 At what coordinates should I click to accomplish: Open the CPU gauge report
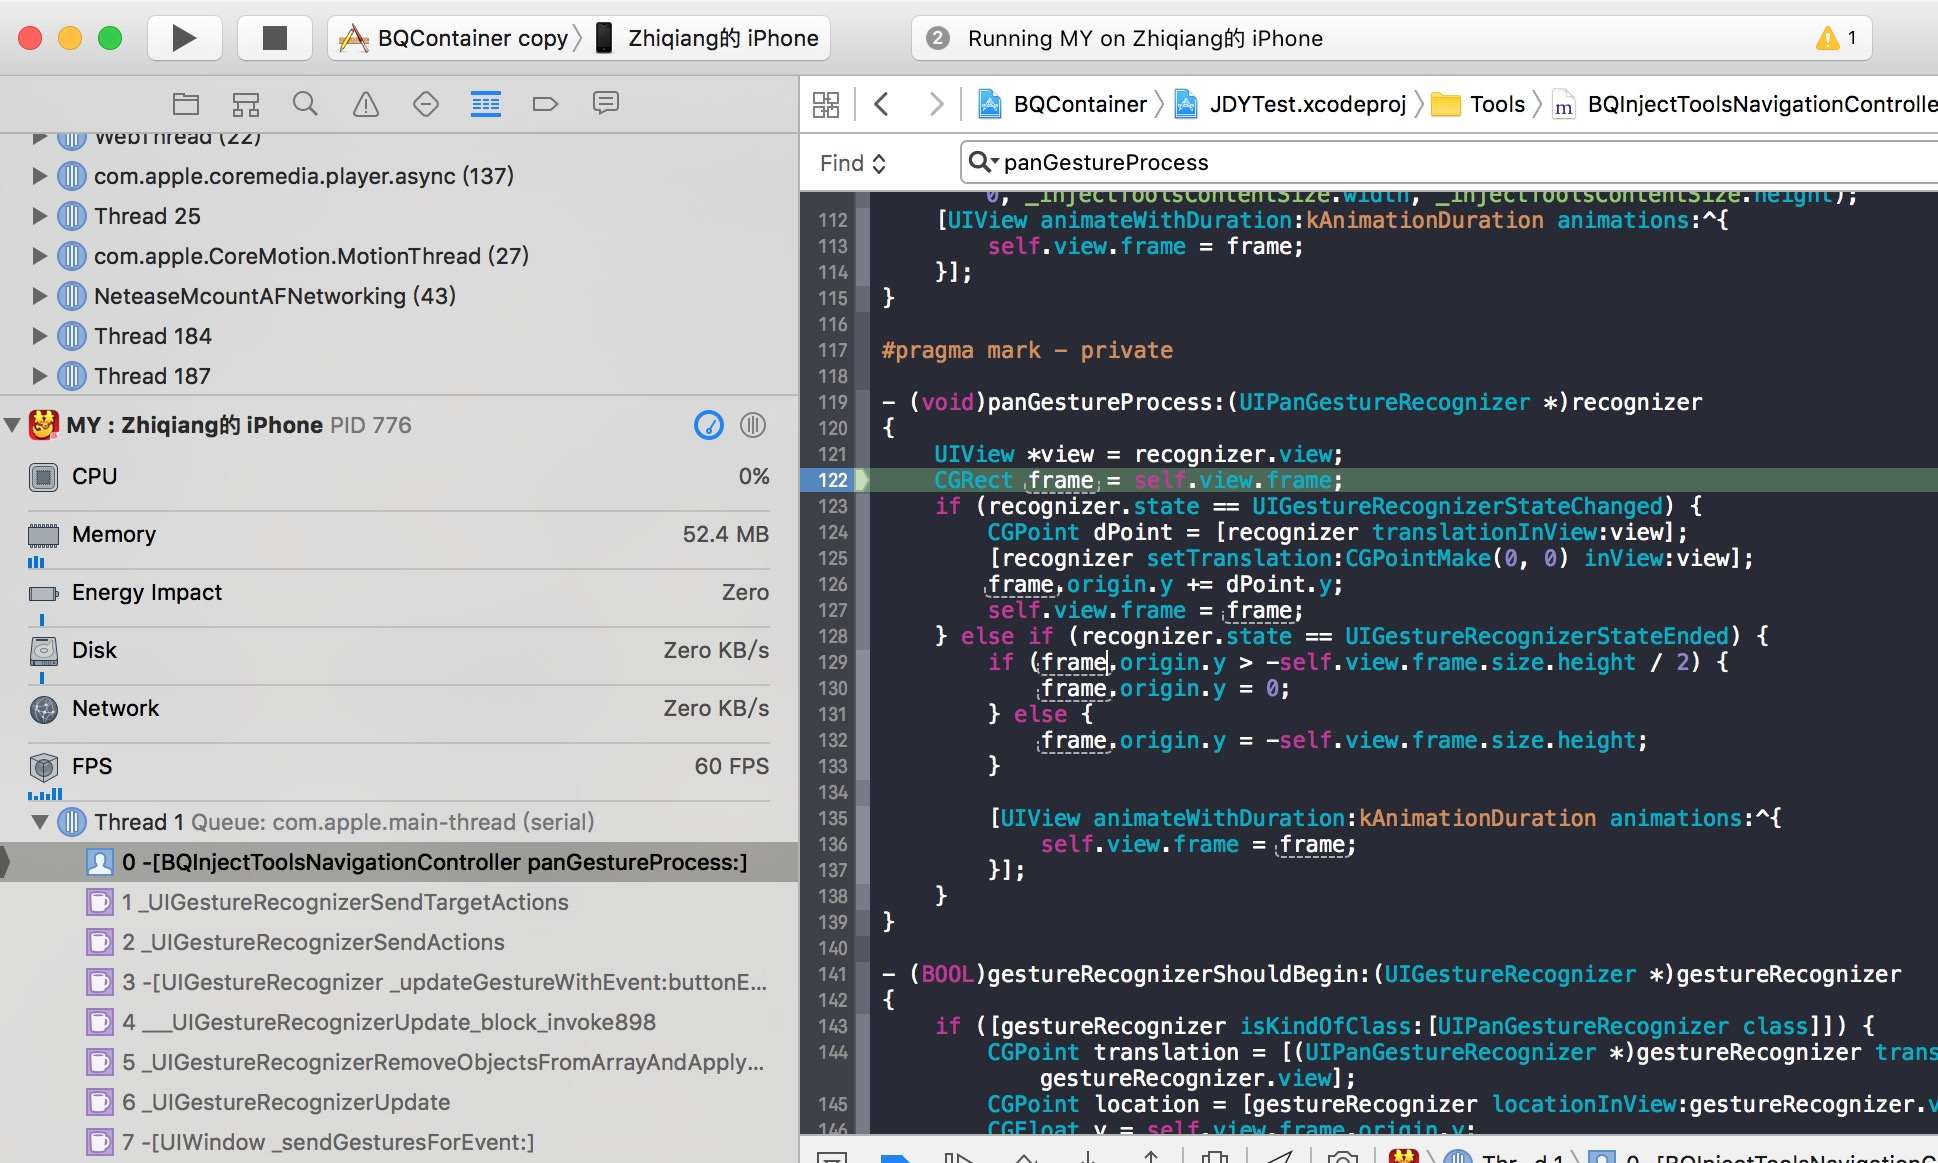[x=399, y=477]
